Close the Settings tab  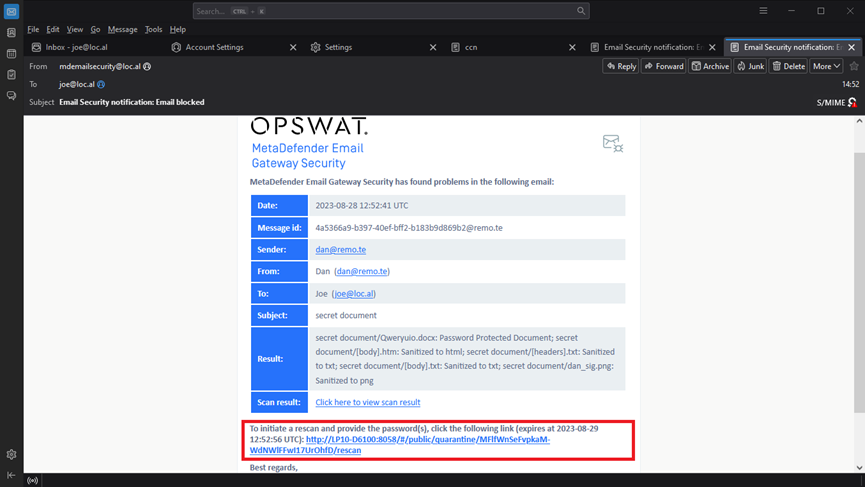pos(433,47)
